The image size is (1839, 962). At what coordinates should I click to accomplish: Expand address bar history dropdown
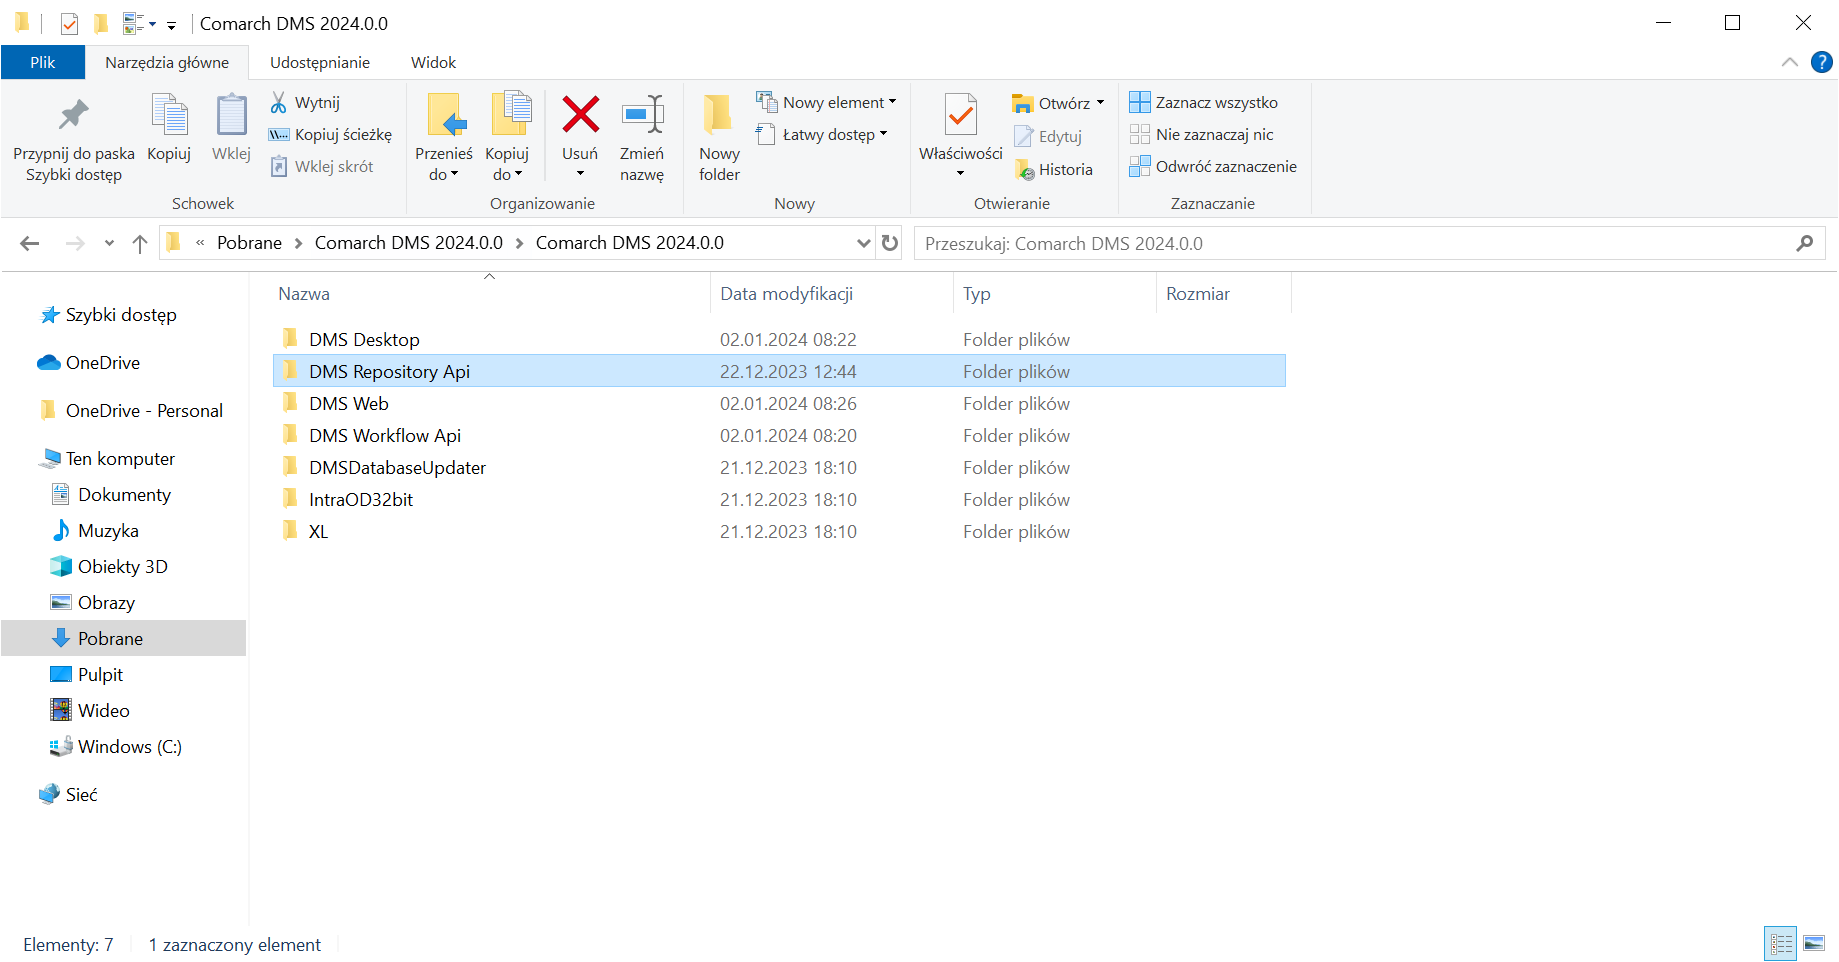[864, 243]
